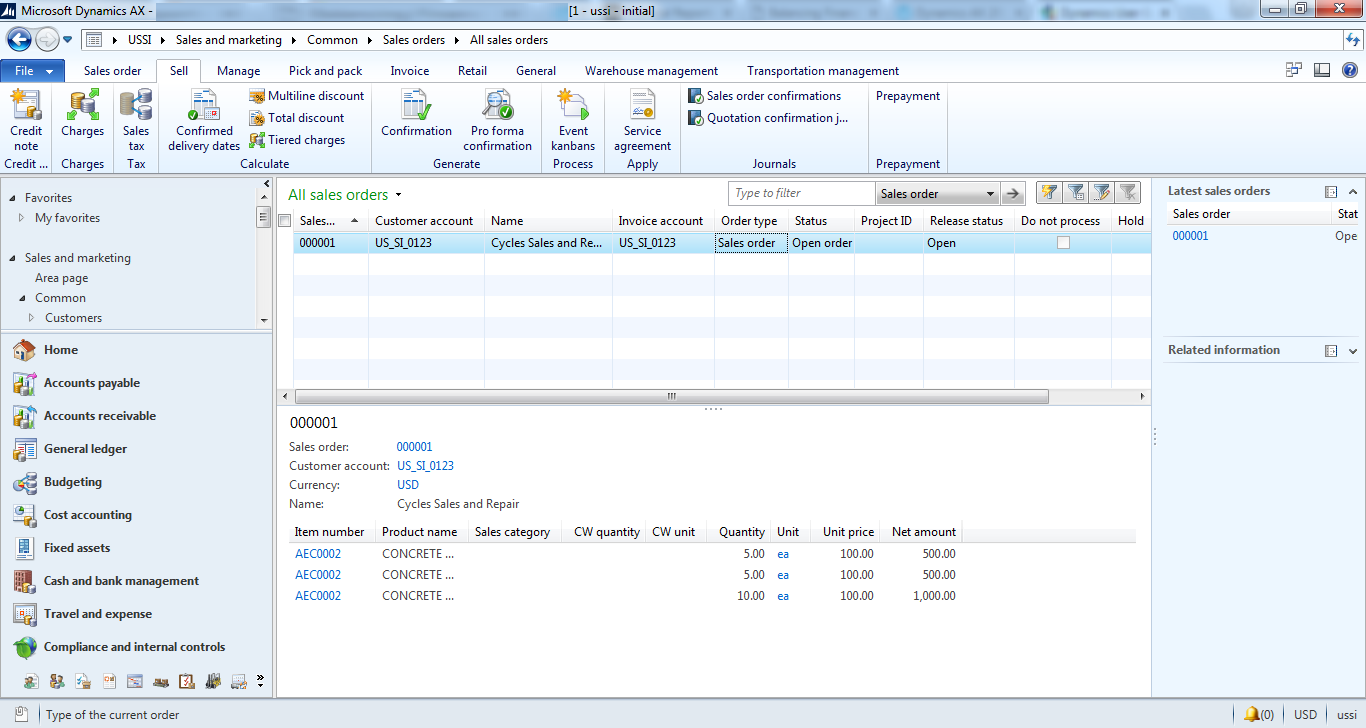The image size is (1366, 728).
Task: Open the Invoice ribbon tab
Action: [409, 71]
